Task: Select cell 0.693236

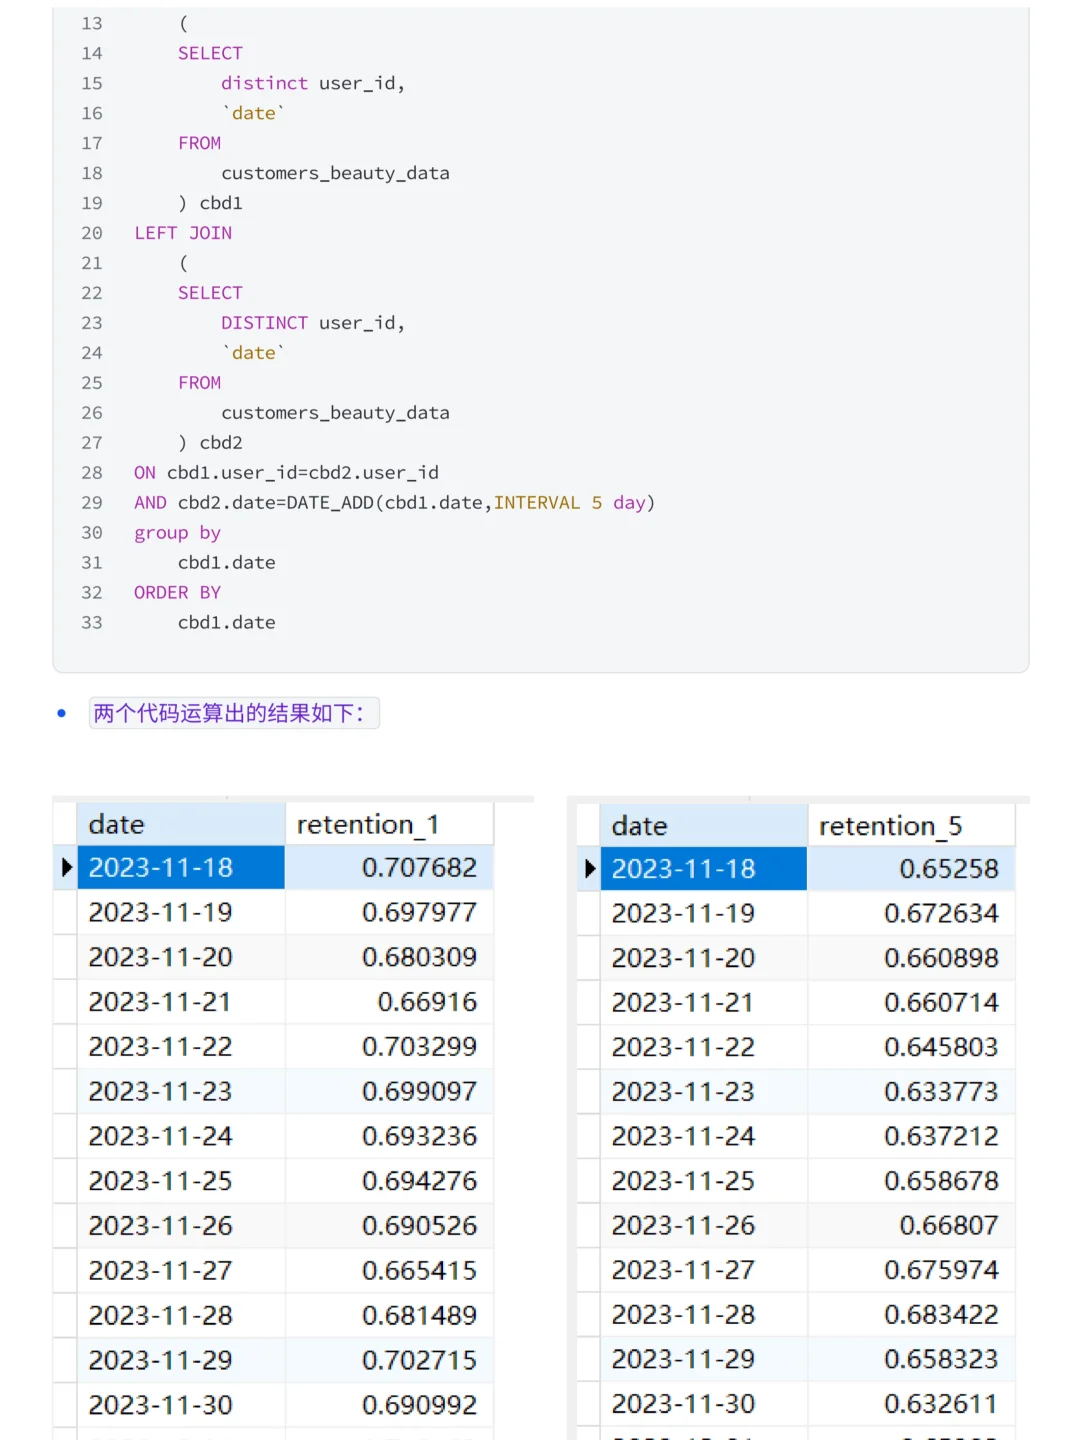Action: point(389,1136)
